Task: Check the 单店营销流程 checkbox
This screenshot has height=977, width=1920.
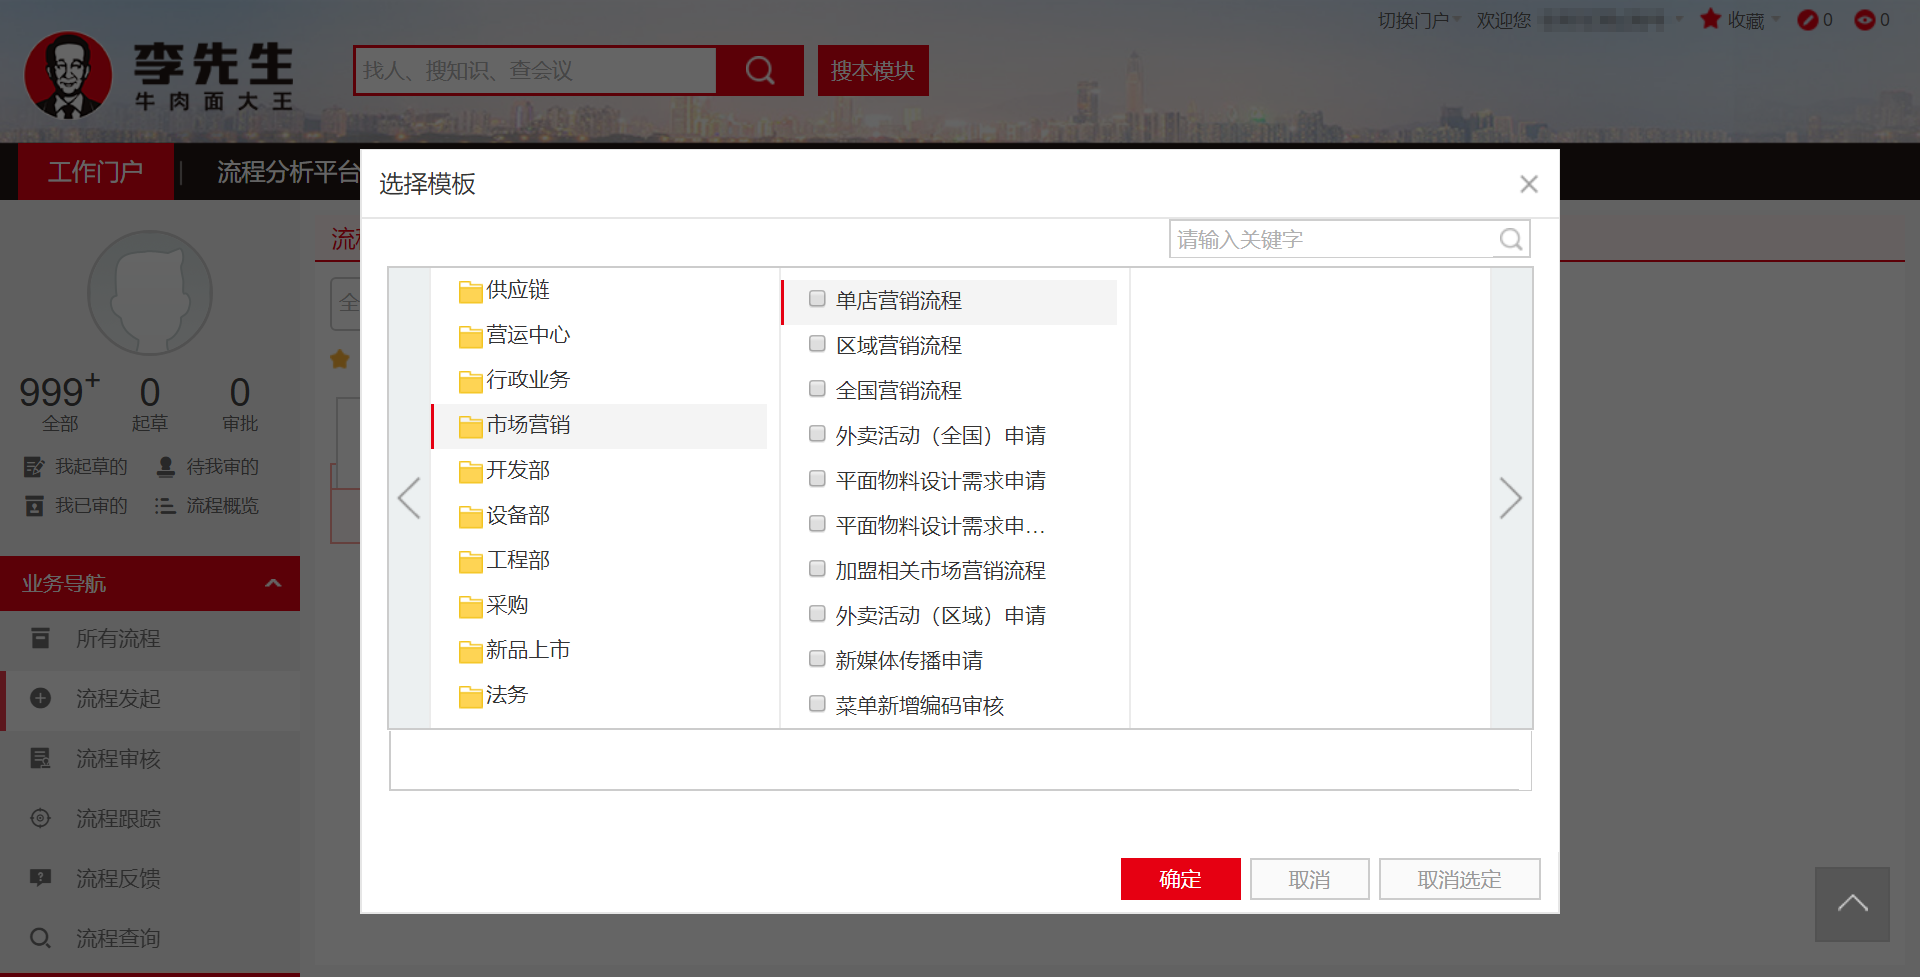Action: pyautogui.click(x=817, y=299)
